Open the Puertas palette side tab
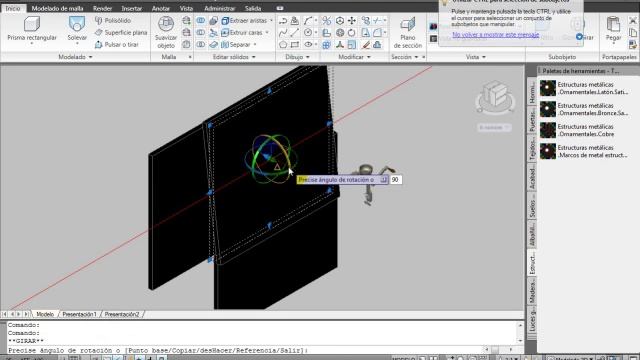 click(532, 120)
